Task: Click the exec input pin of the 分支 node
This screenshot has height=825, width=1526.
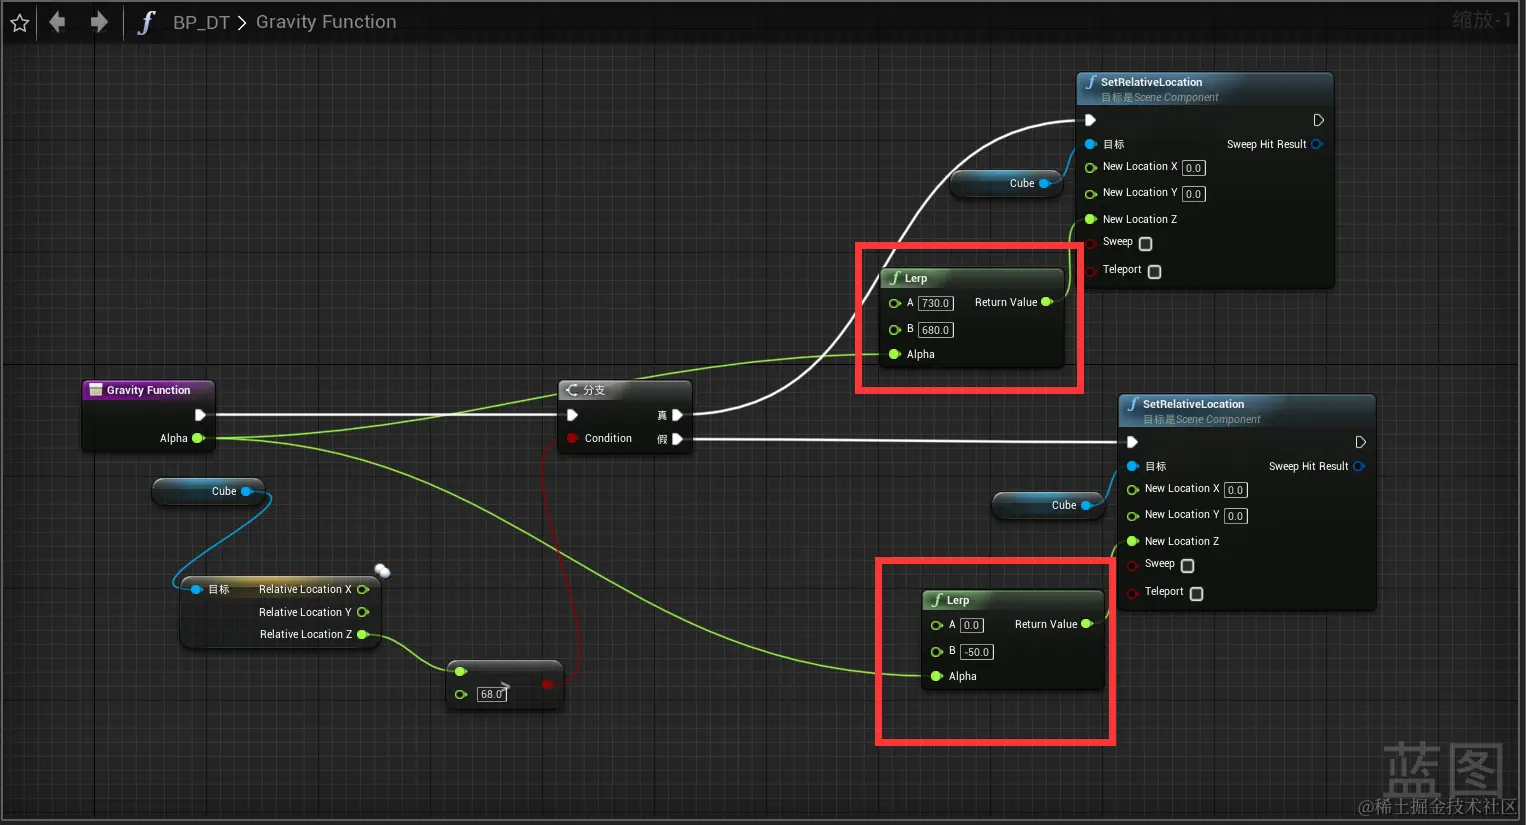Action: click(572, 415)
